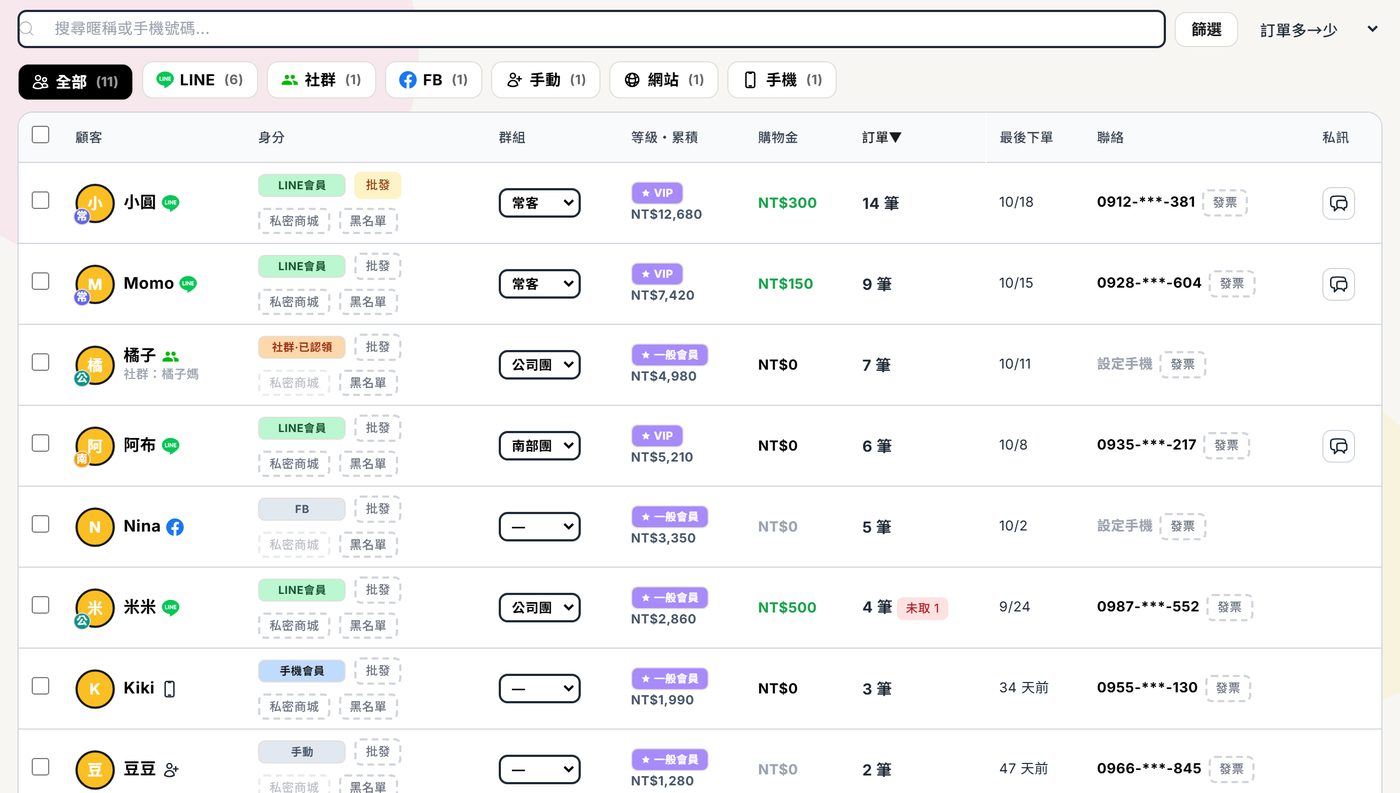Click LINE icon beside 小圓's name
The width and height of the screenshot is (1400, 793).
[171, 203]
